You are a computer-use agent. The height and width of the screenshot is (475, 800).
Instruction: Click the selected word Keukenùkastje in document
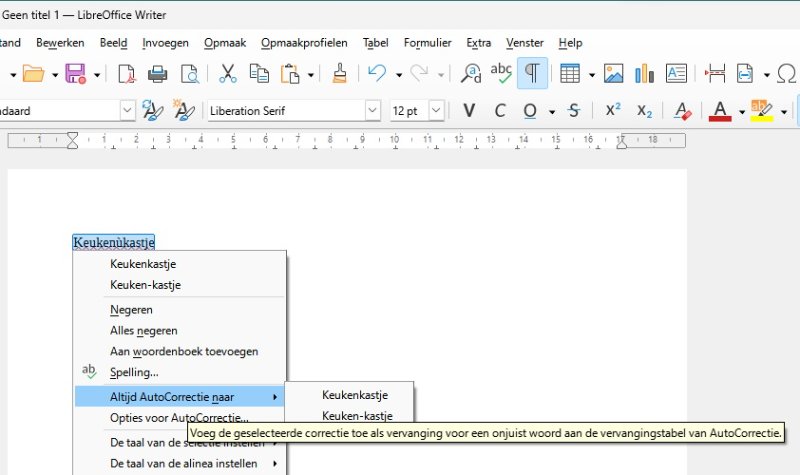113,242
